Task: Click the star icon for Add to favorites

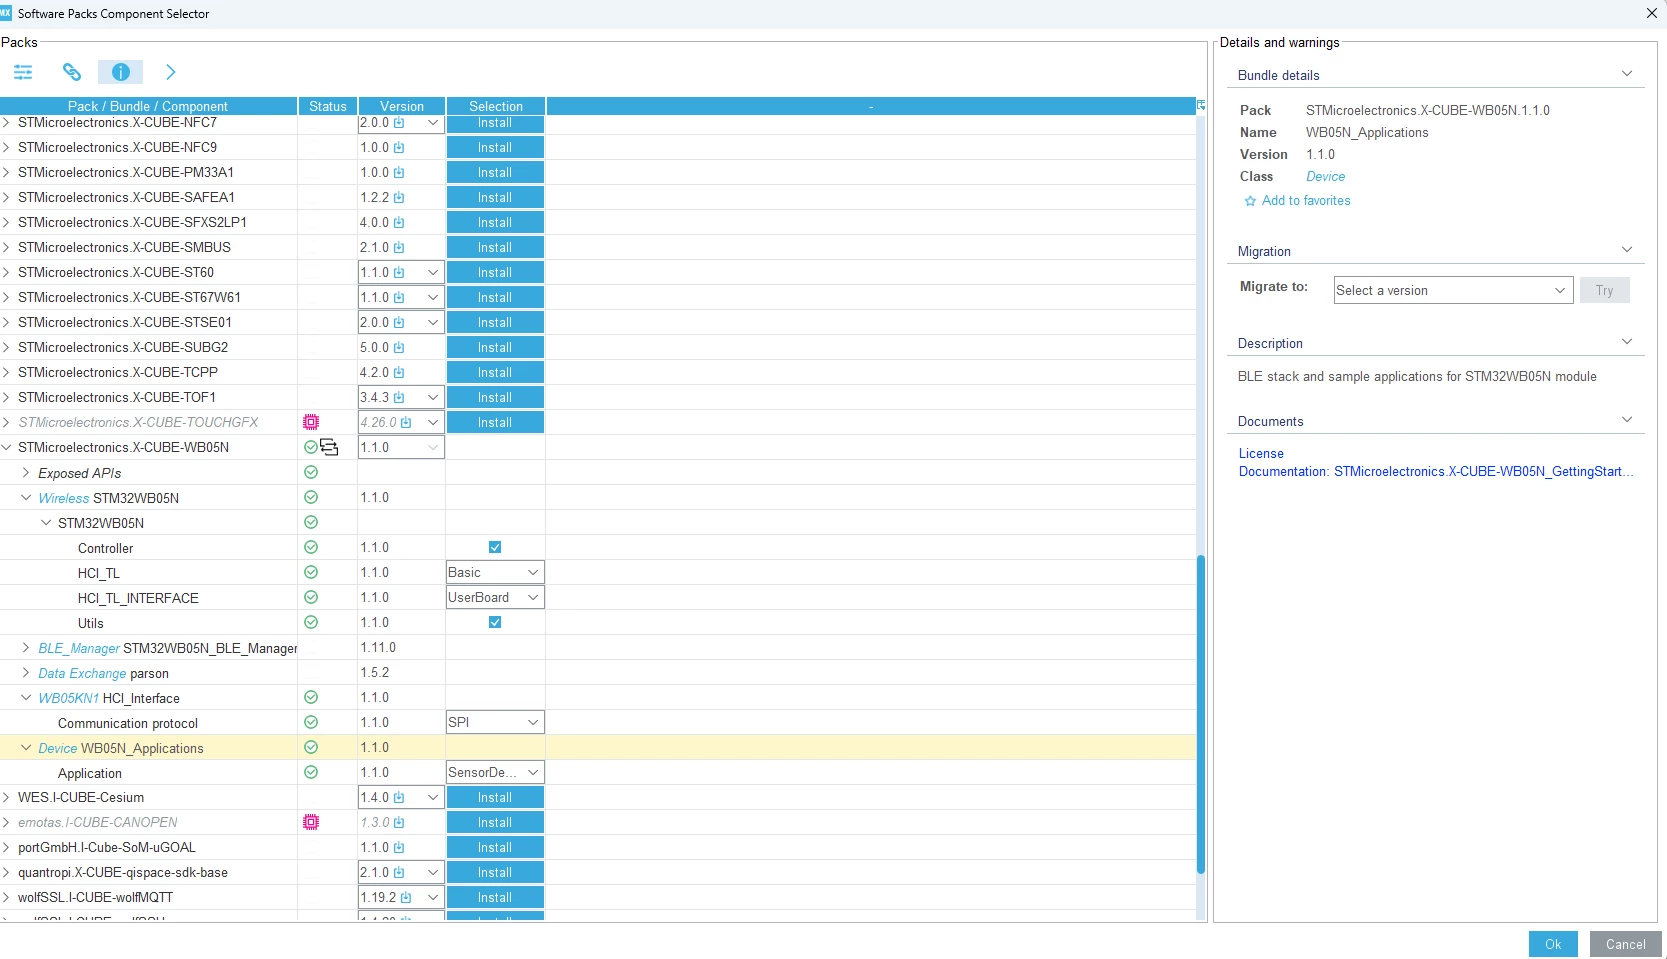Action: tap(1250, 201)
